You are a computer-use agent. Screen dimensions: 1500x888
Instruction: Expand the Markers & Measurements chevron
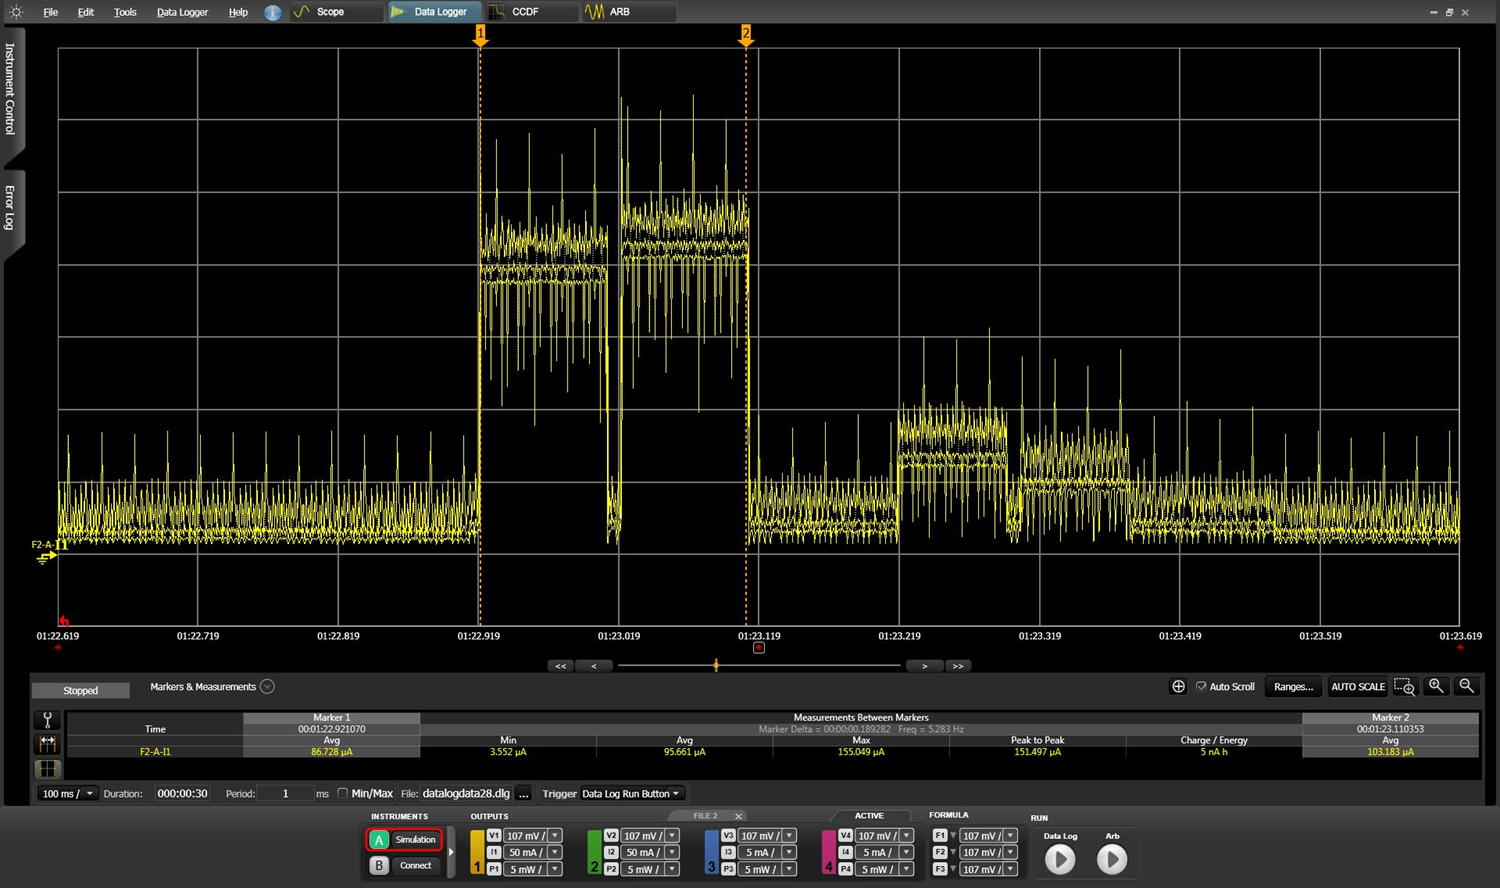point(267,687)
